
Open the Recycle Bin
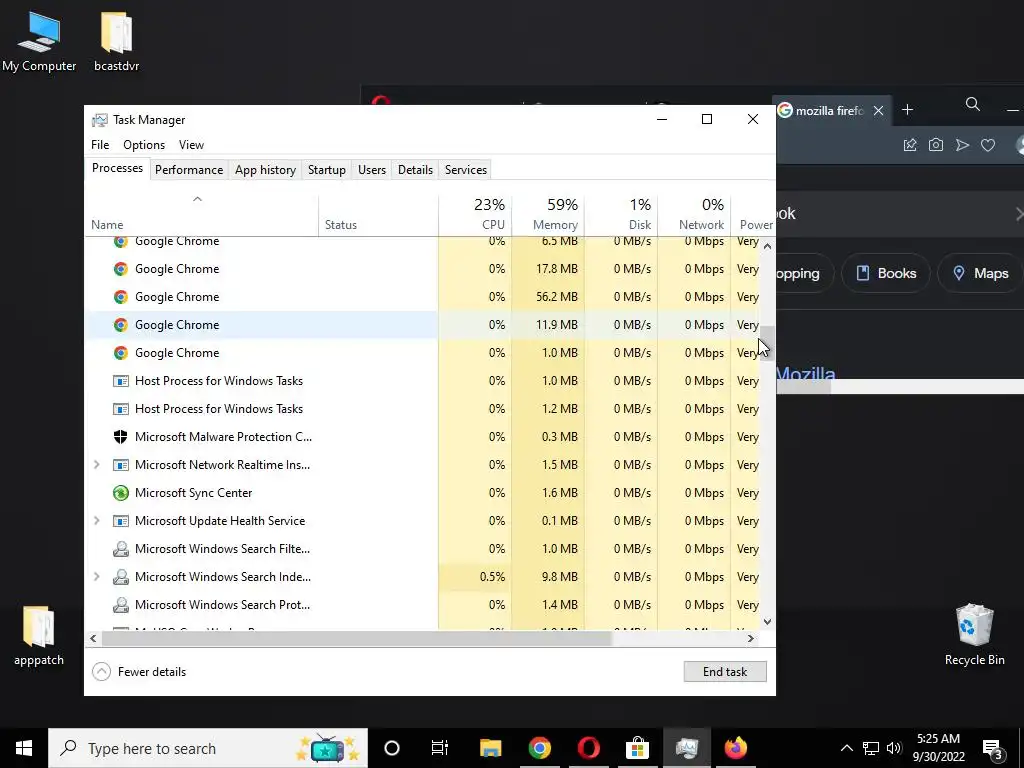point(974,635)
